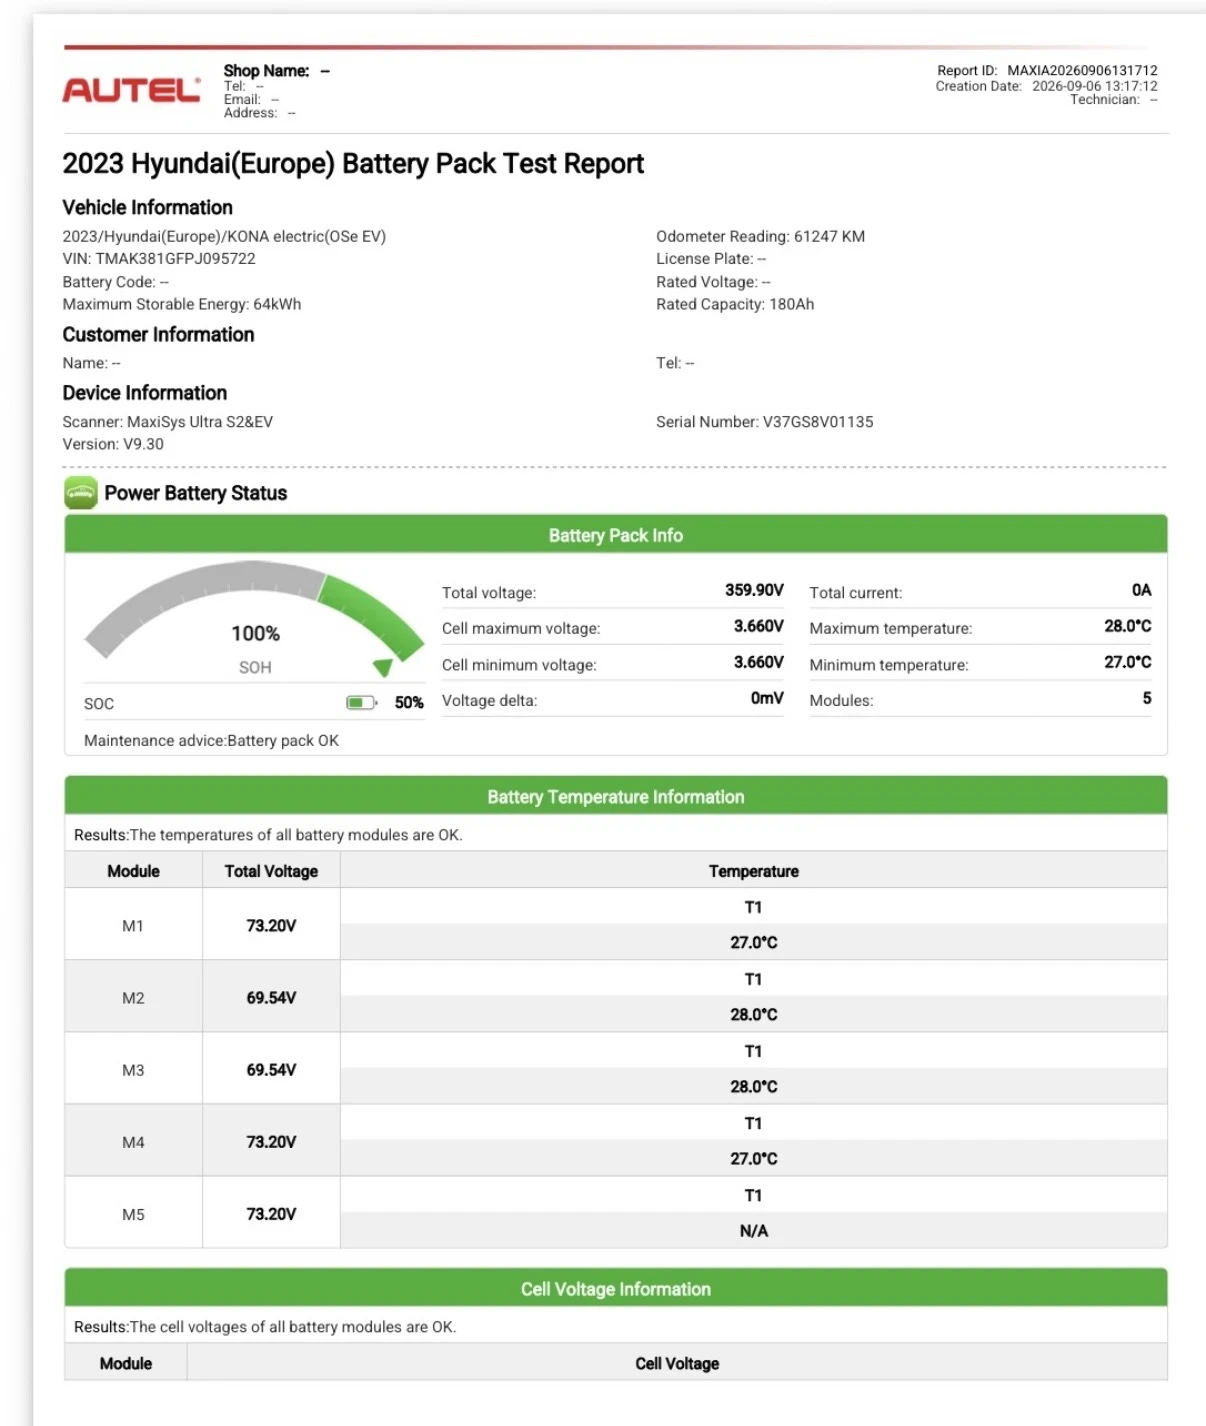This screenshot has width=1206, height=1426.
Task: Click the Maximum Storable Energy 64kWh line
Action: 182,304
